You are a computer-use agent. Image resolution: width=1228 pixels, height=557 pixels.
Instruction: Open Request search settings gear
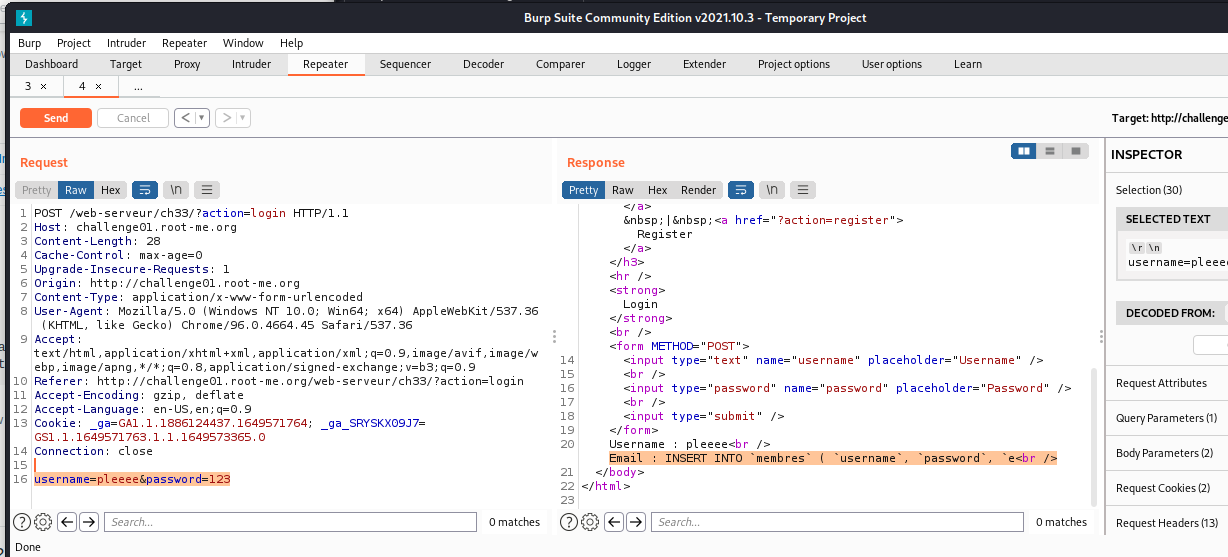[43, 522]
